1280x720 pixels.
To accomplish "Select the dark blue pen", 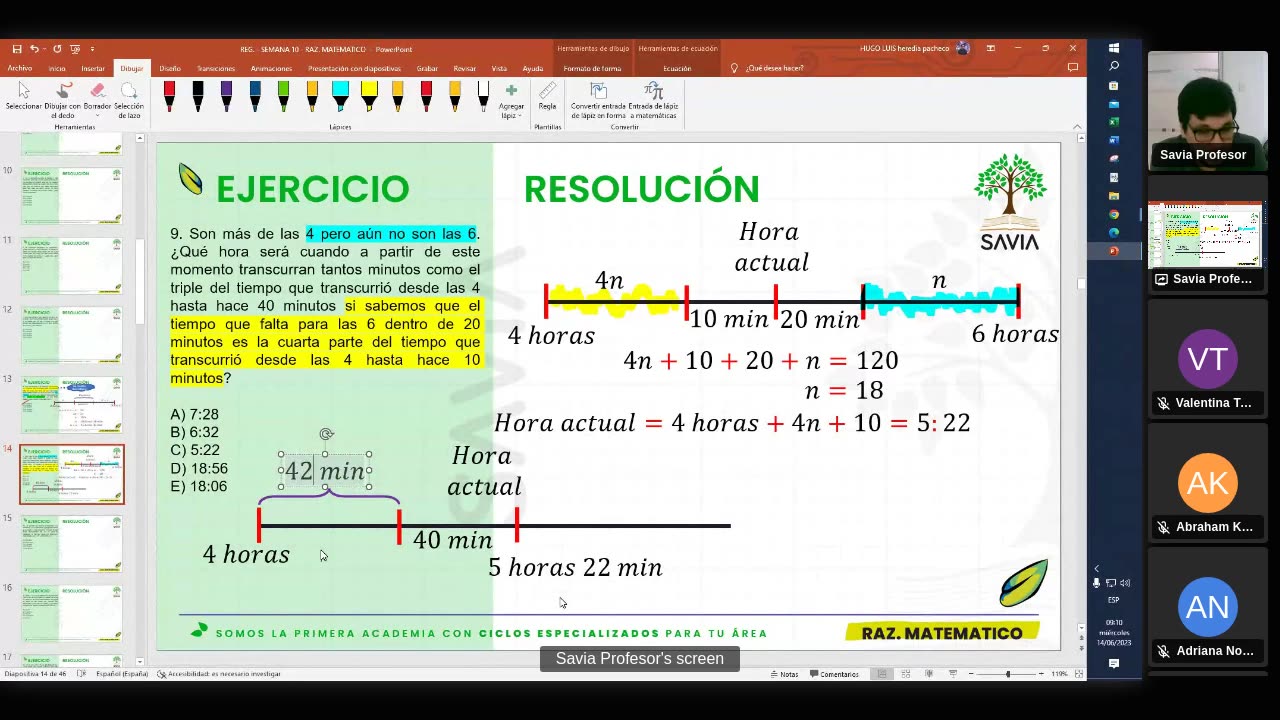I will coord(255,96).
